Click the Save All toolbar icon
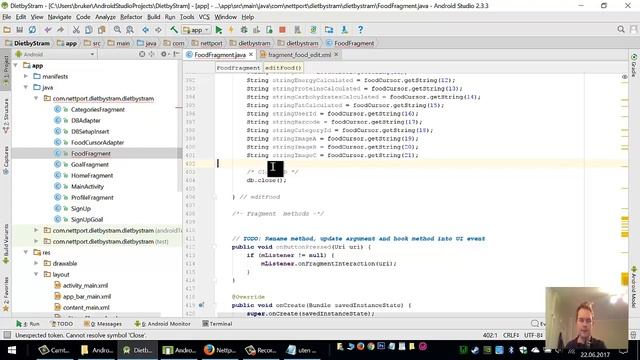 point(19,30)
